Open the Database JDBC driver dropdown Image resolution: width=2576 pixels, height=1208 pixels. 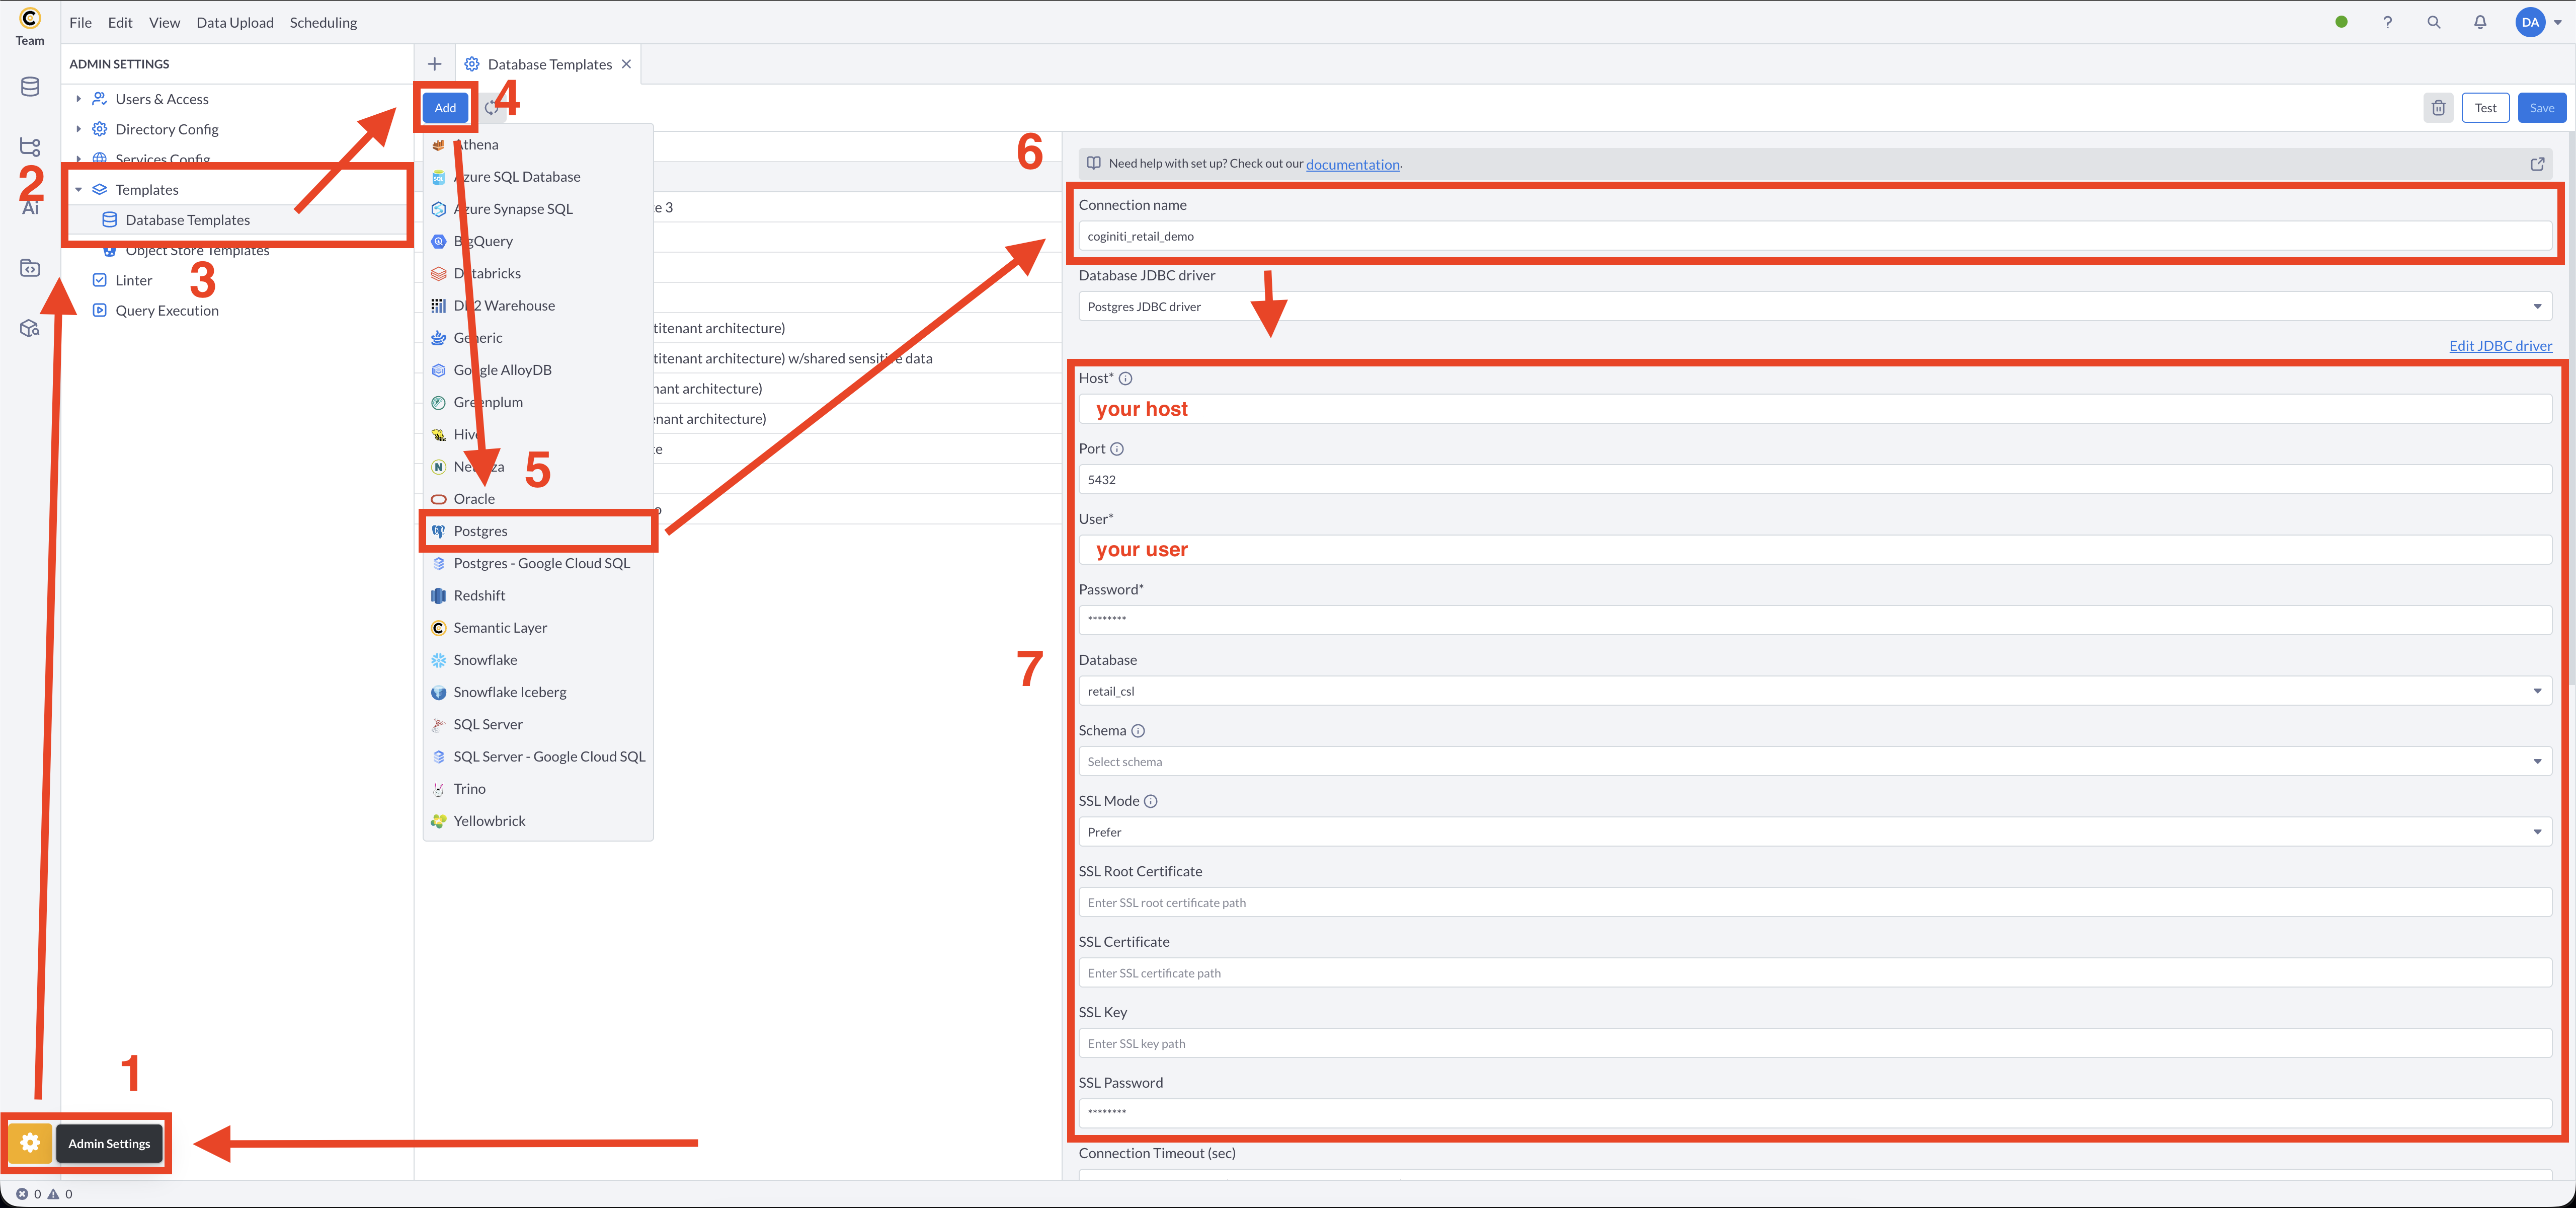(x=1815, y=307)
